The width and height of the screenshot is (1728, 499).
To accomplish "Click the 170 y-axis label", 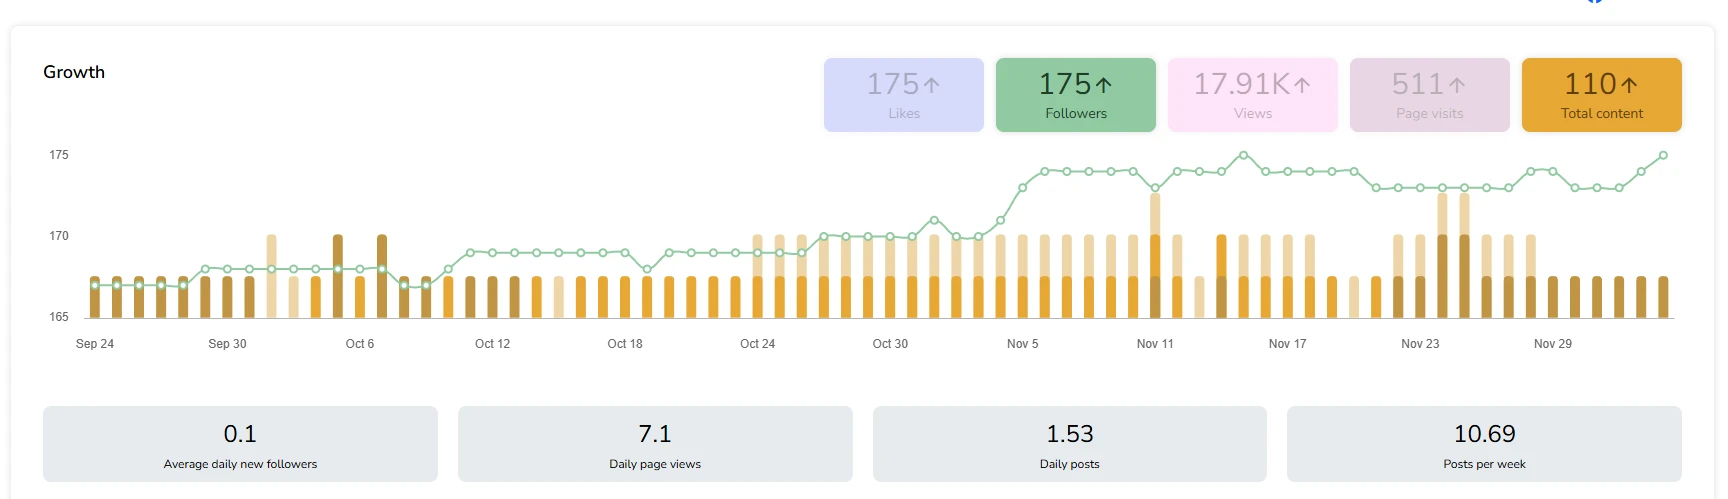I will pyautogui.click(x=59, y=236).
